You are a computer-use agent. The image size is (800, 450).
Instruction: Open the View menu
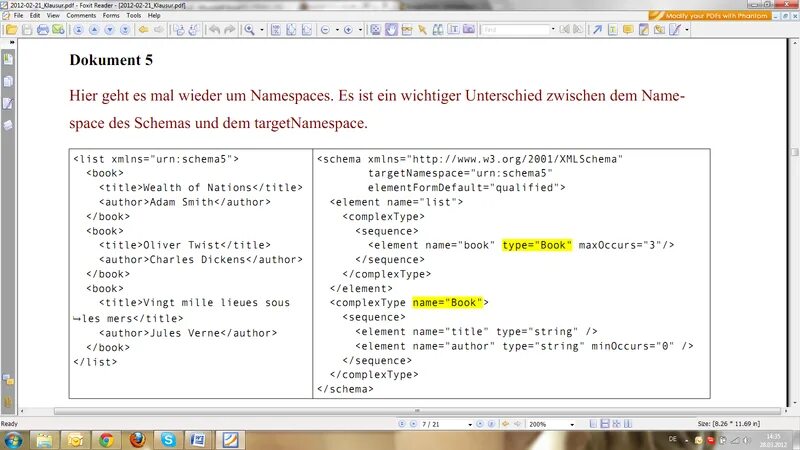53,16
